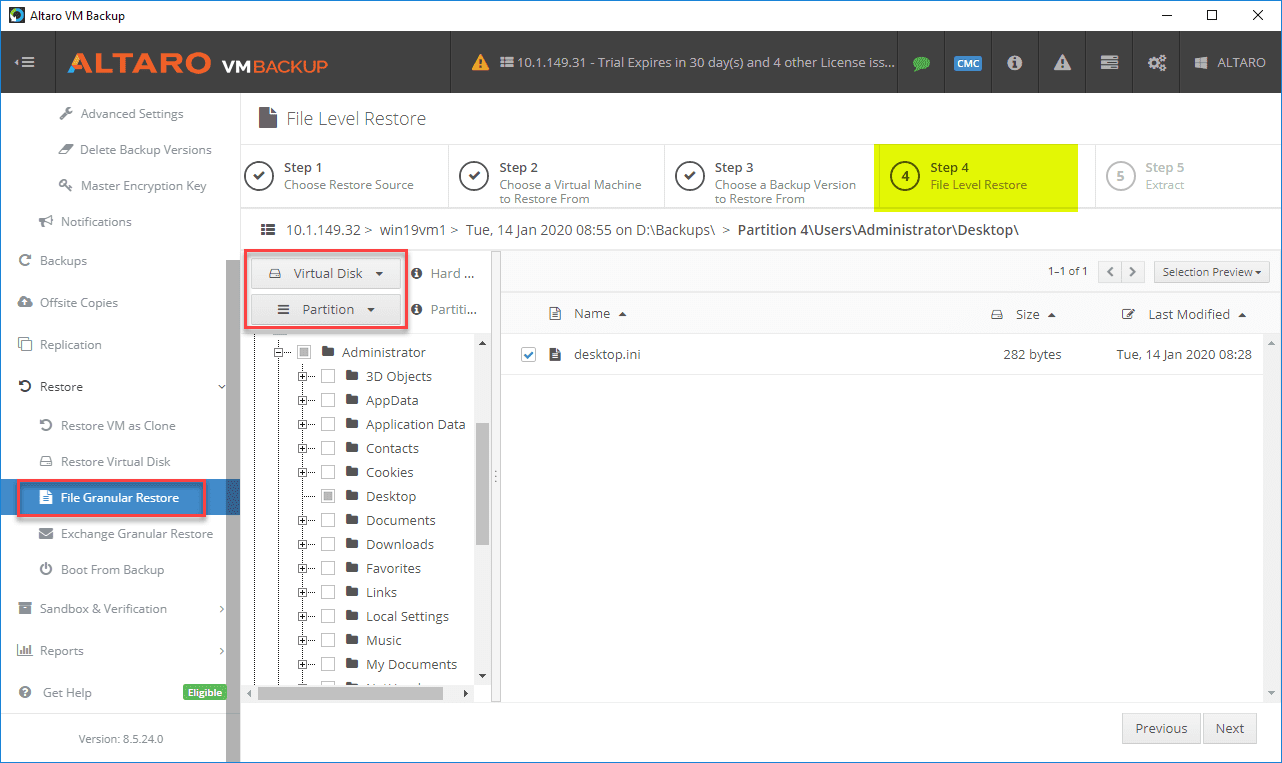Expand the Favorites folder node
The height and width of the screenshot is (763, 1282).
[x=303, y=568]
